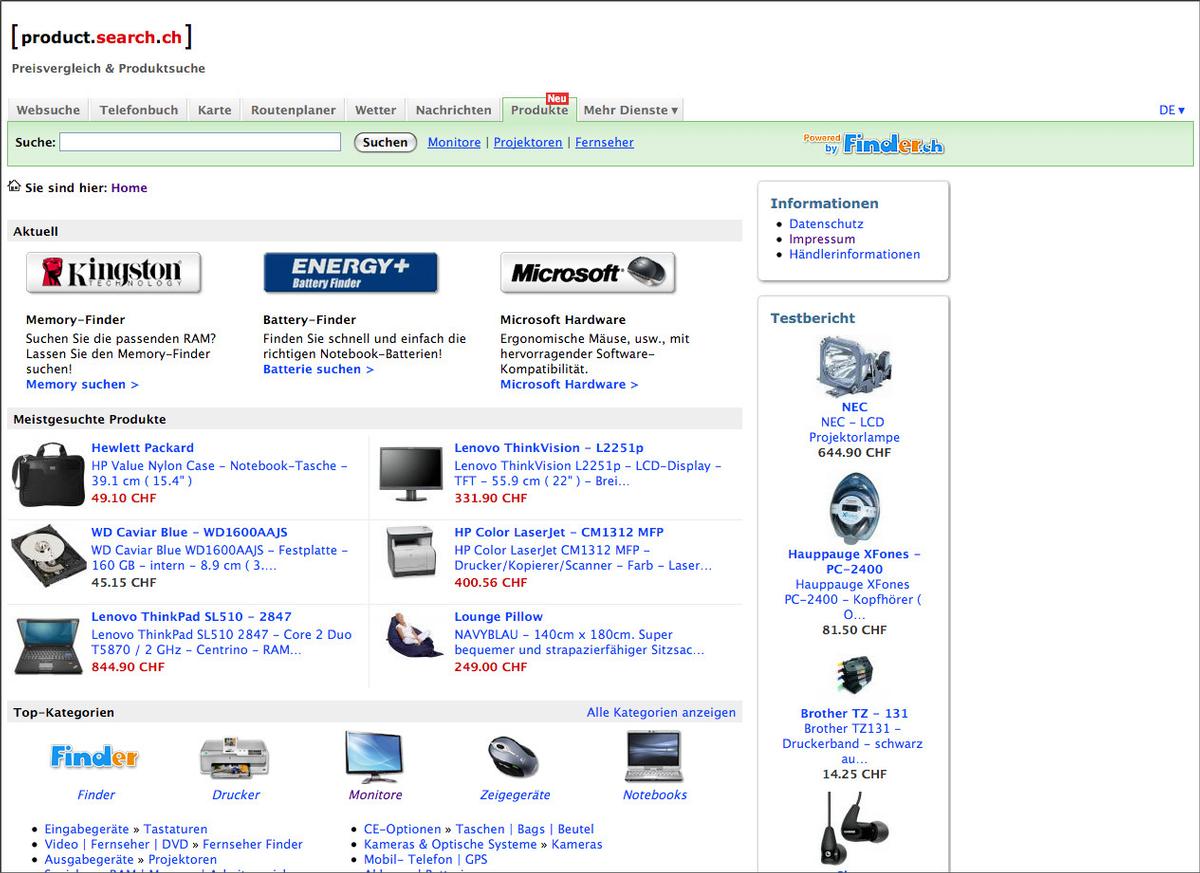Viewport: 1200px width, 873px height.
Task: Click the Drucker printer category icon
Action: 235,758
